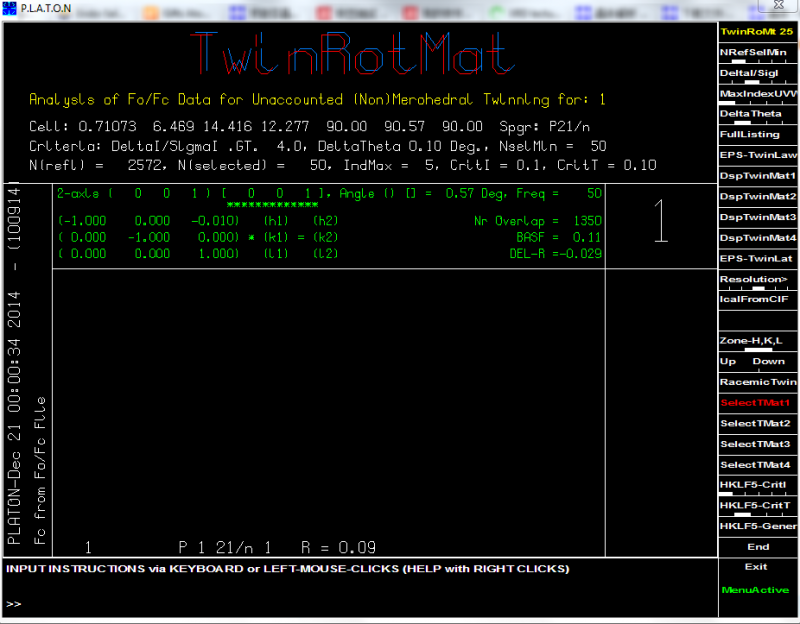Adjust the NRefSelMin slider
This screenshot has width=800, height=624.
pos(757,53)
